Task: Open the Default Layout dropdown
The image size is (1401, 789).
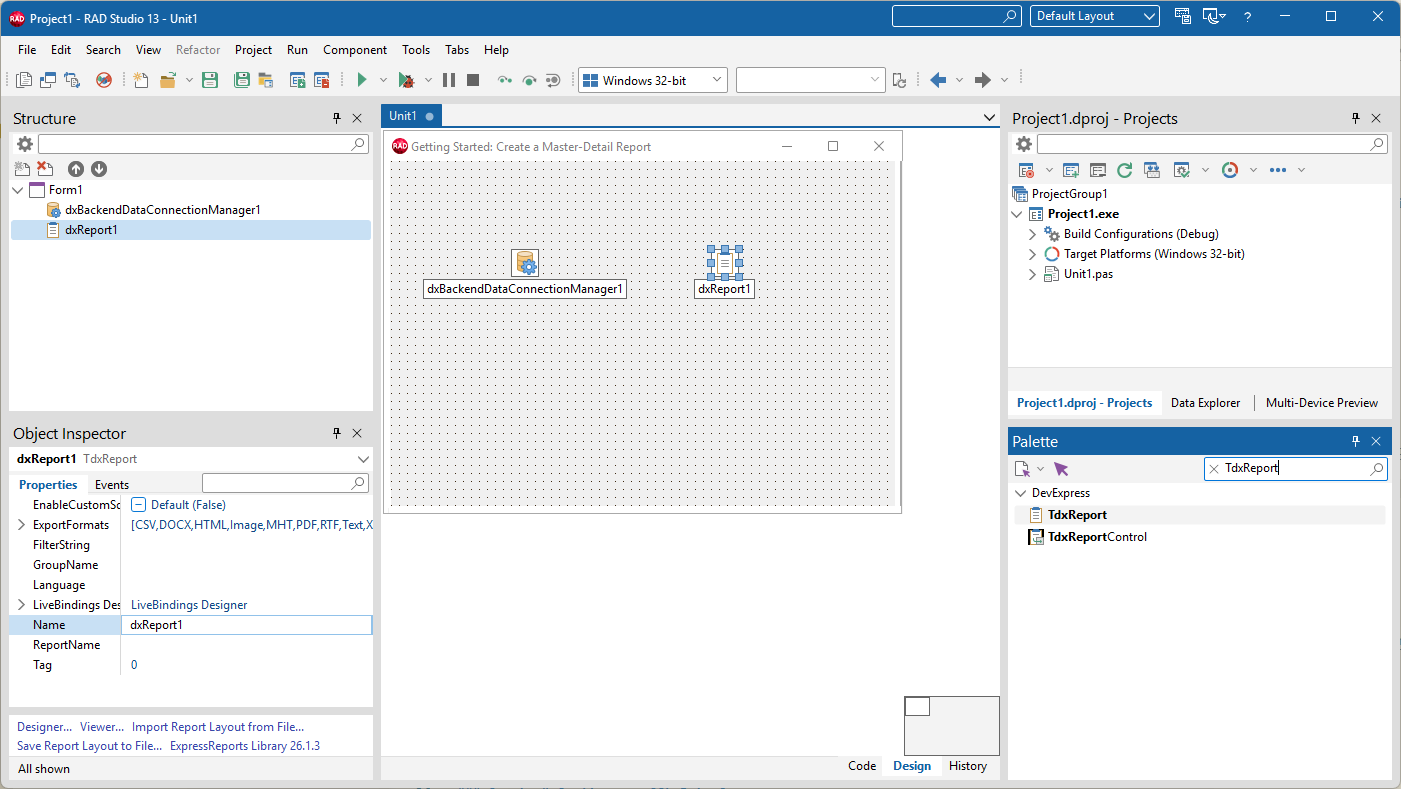Action: click(x=1149, y=16)
